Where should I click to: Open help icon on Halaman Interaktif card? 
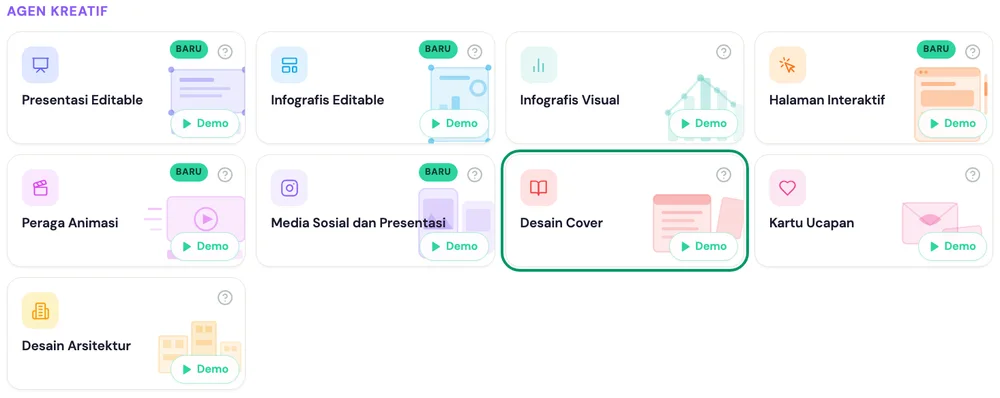click(x=973, y=52)
